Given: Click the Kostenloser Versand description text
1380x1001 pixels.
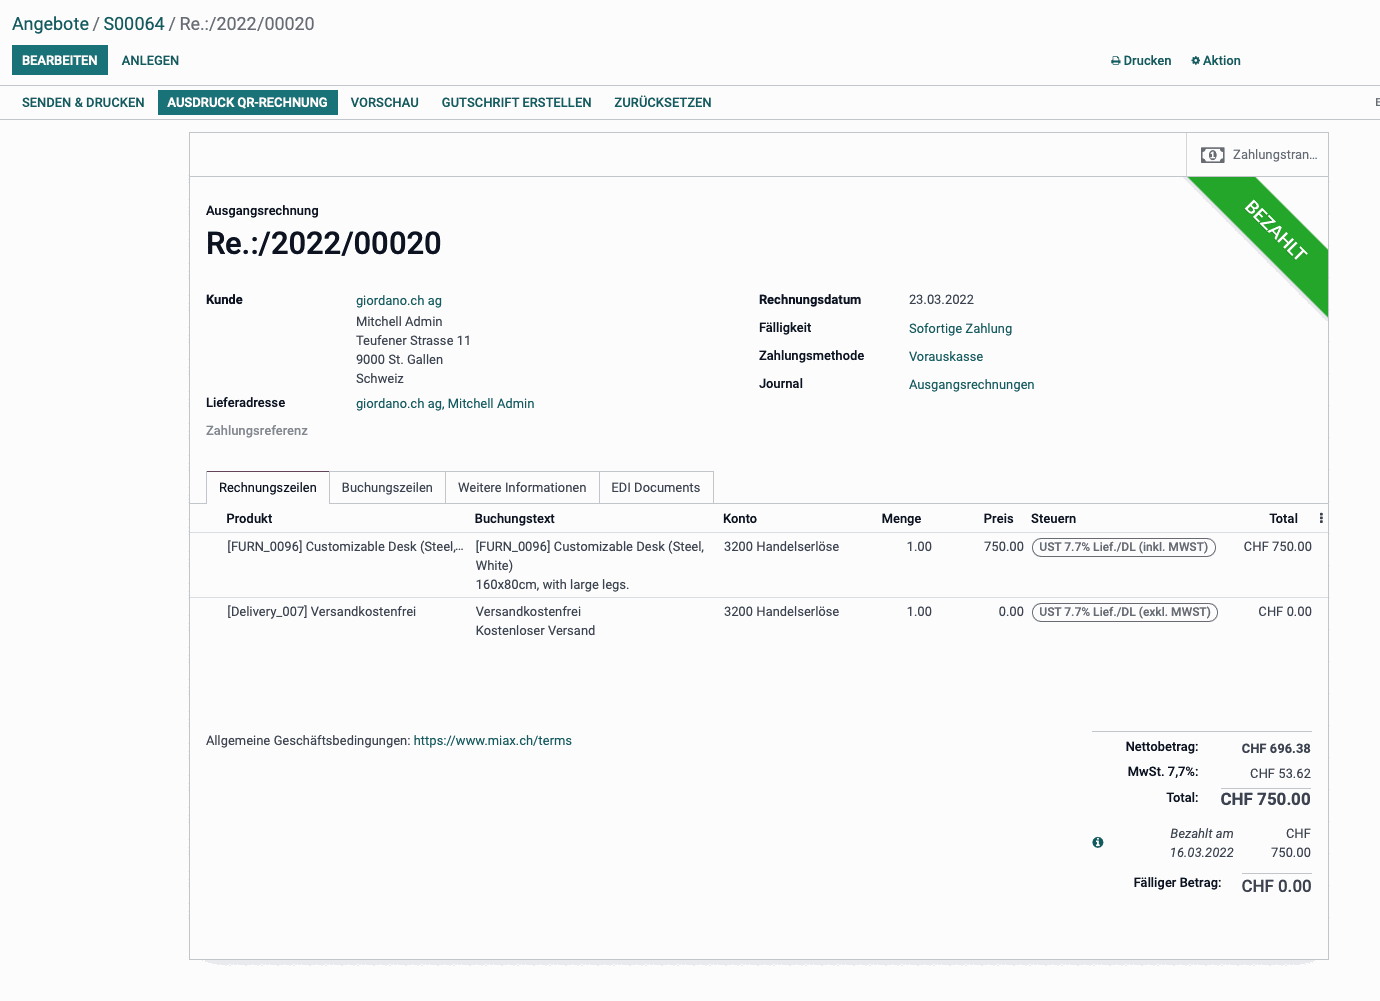Looking at the screenshot, I should tap(535, 630).
